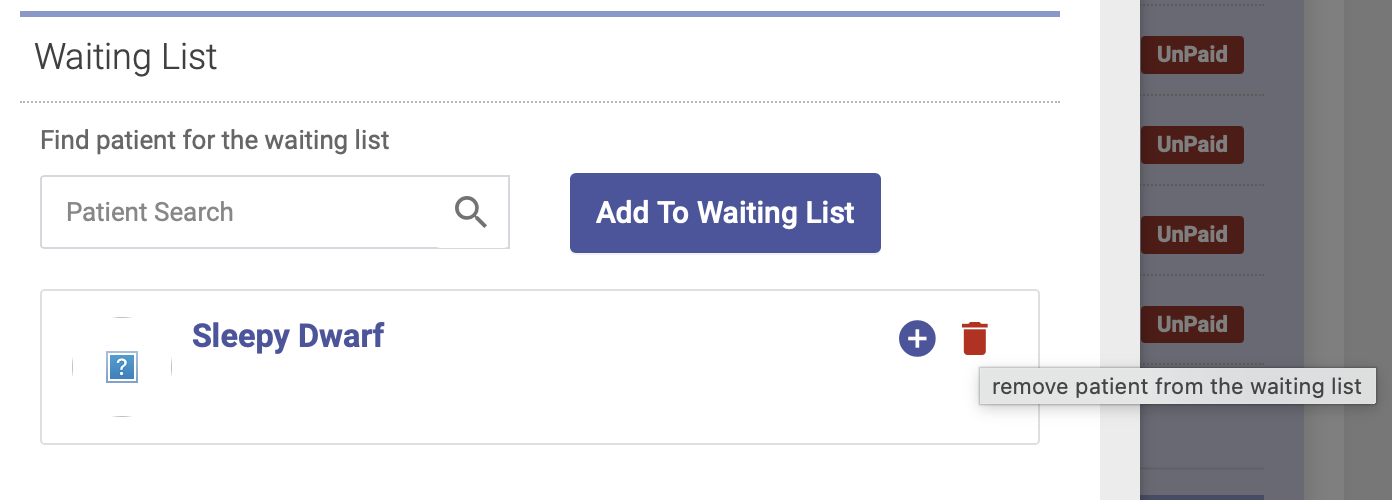Click the "remove patient from the waiting list" tooltip
This screenshot has height=500, width=1392.
(1176, 387)
